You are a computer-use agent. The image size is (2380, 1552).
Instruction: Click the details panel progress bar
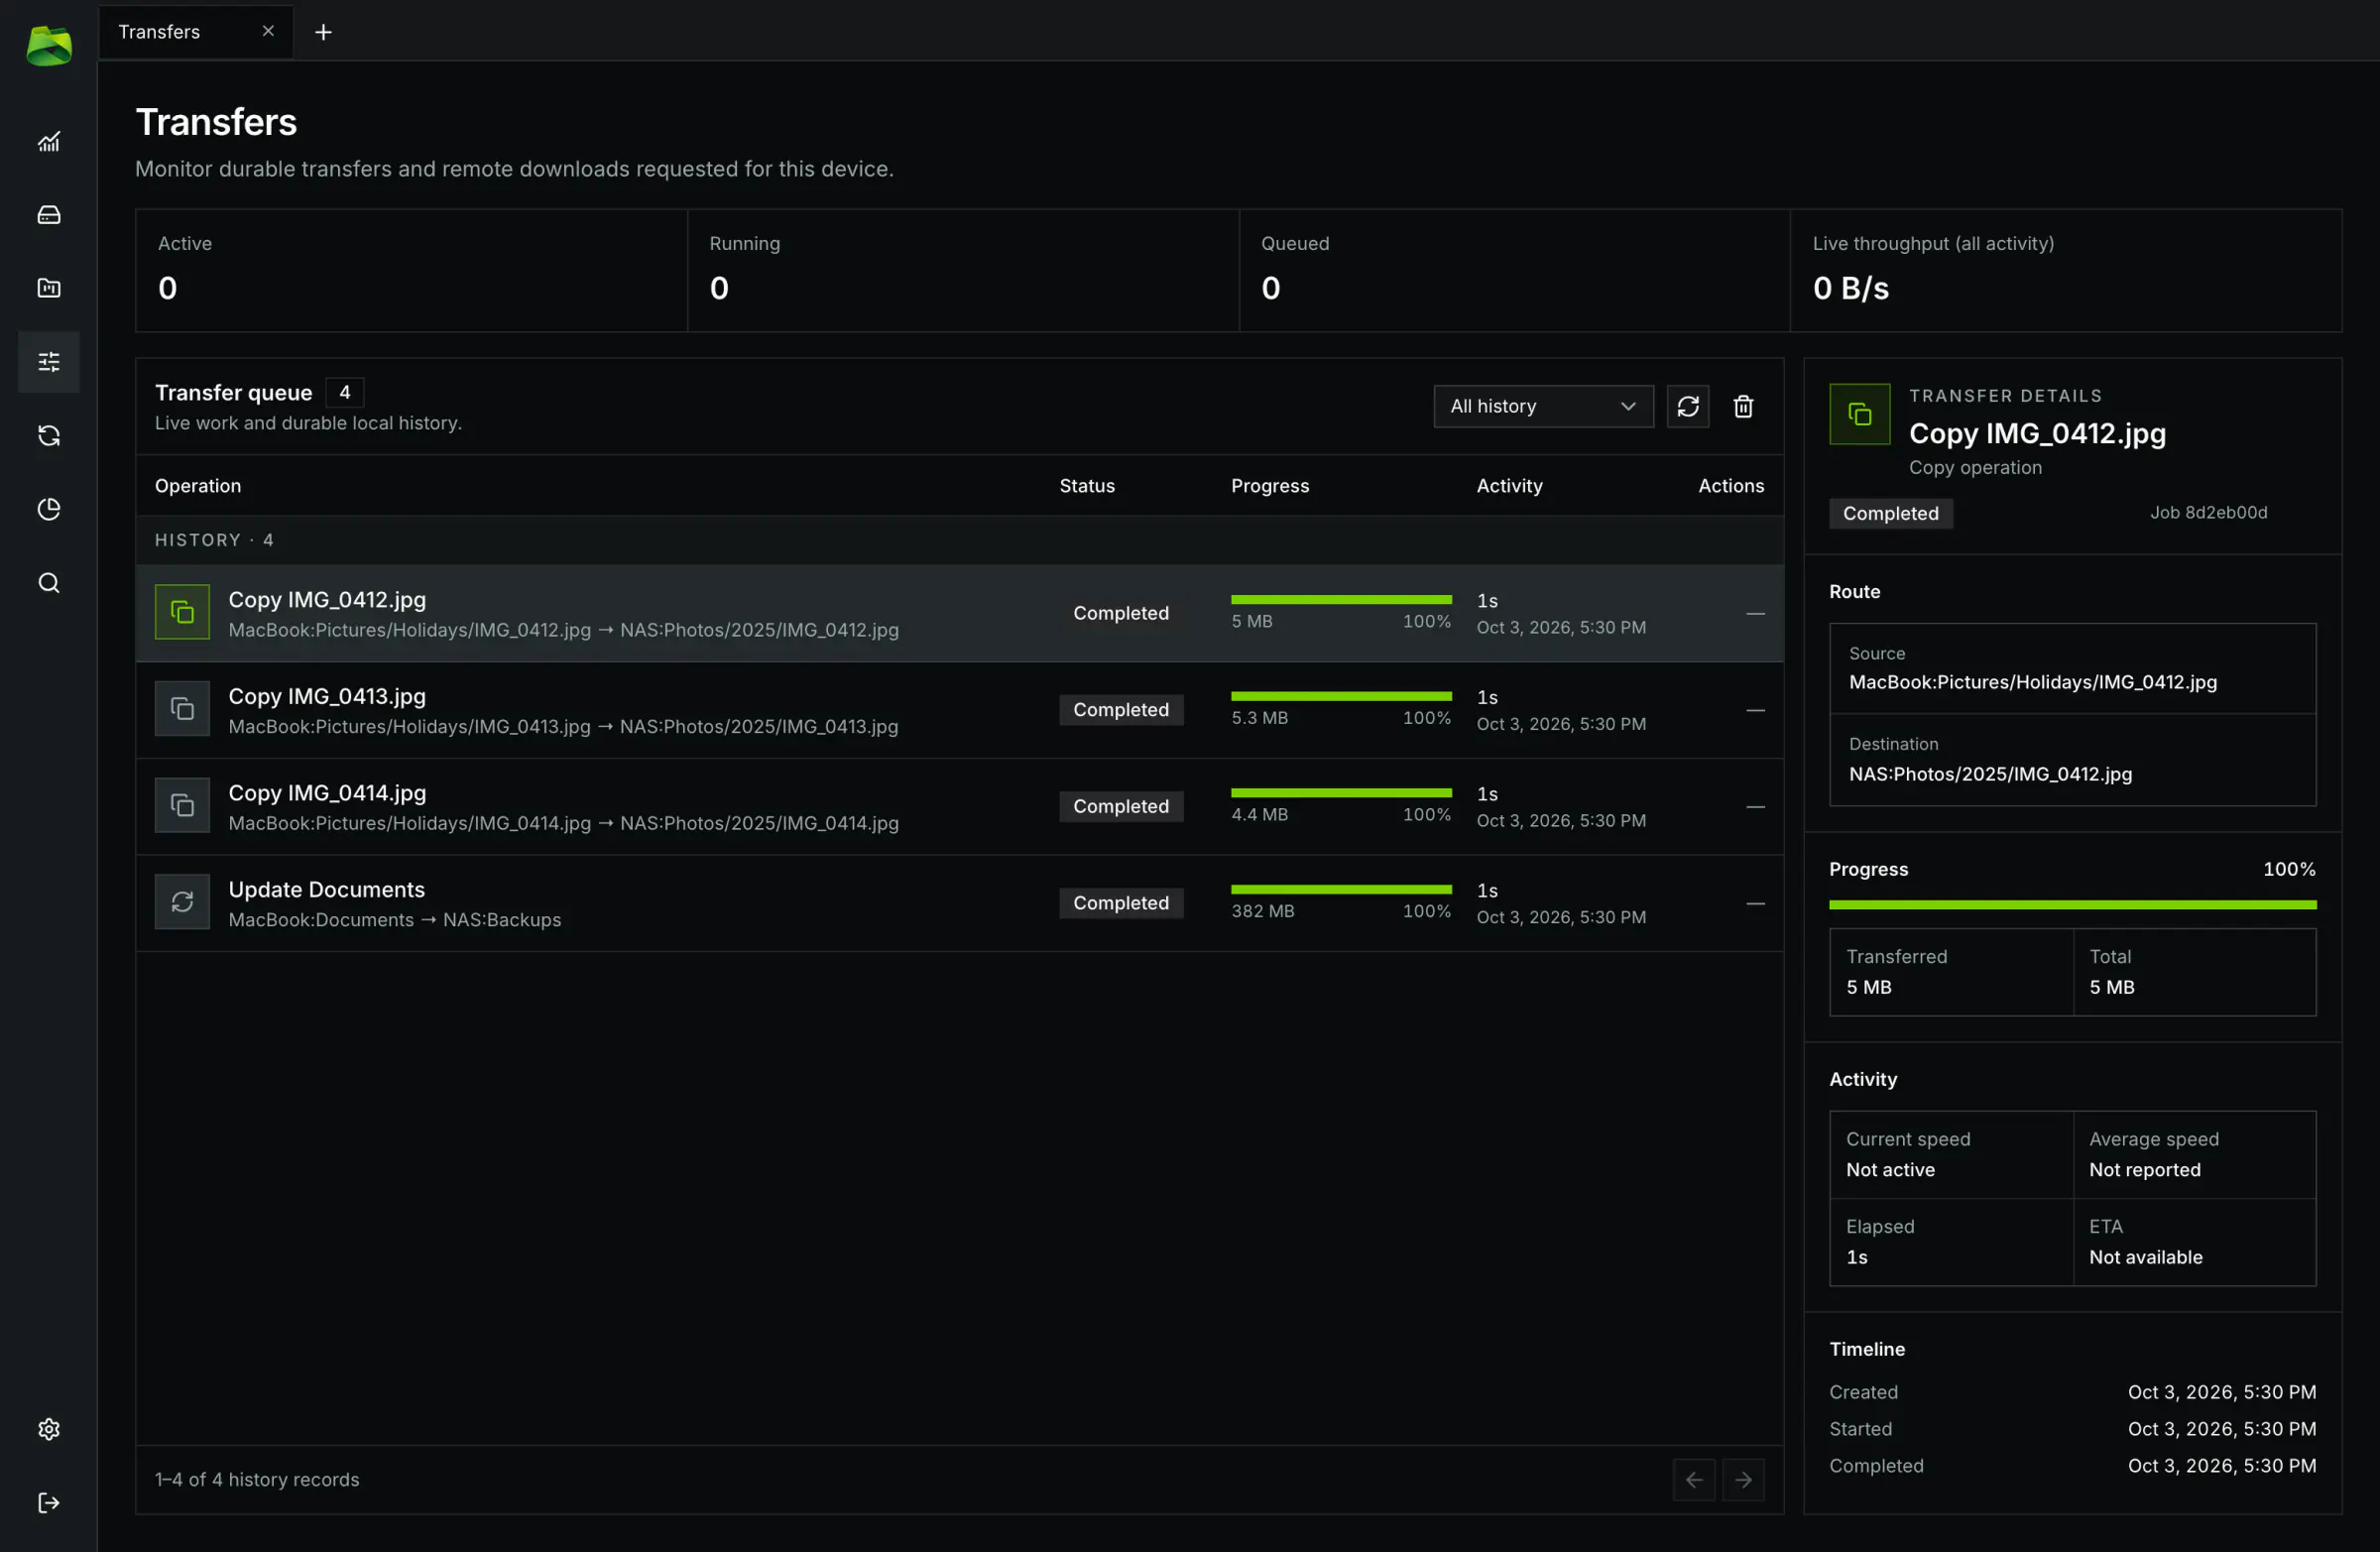pos(2072,904)
